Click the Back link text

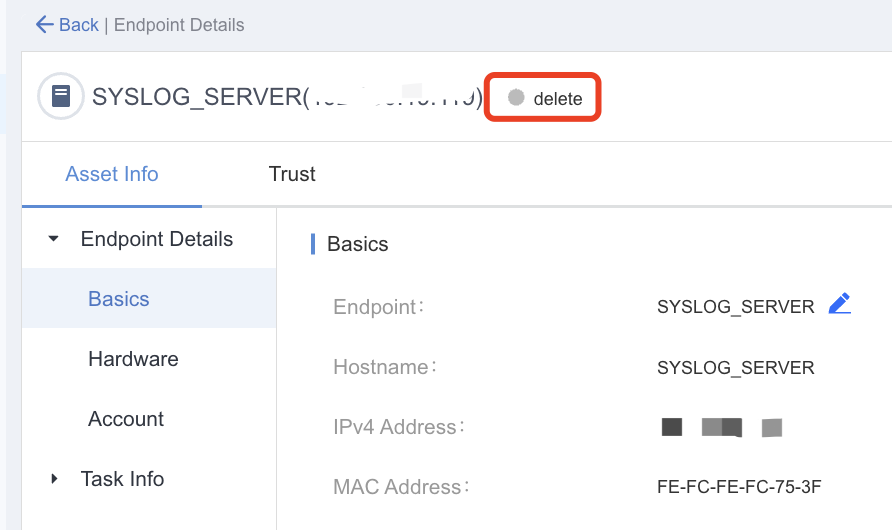(x=80, y=25)
